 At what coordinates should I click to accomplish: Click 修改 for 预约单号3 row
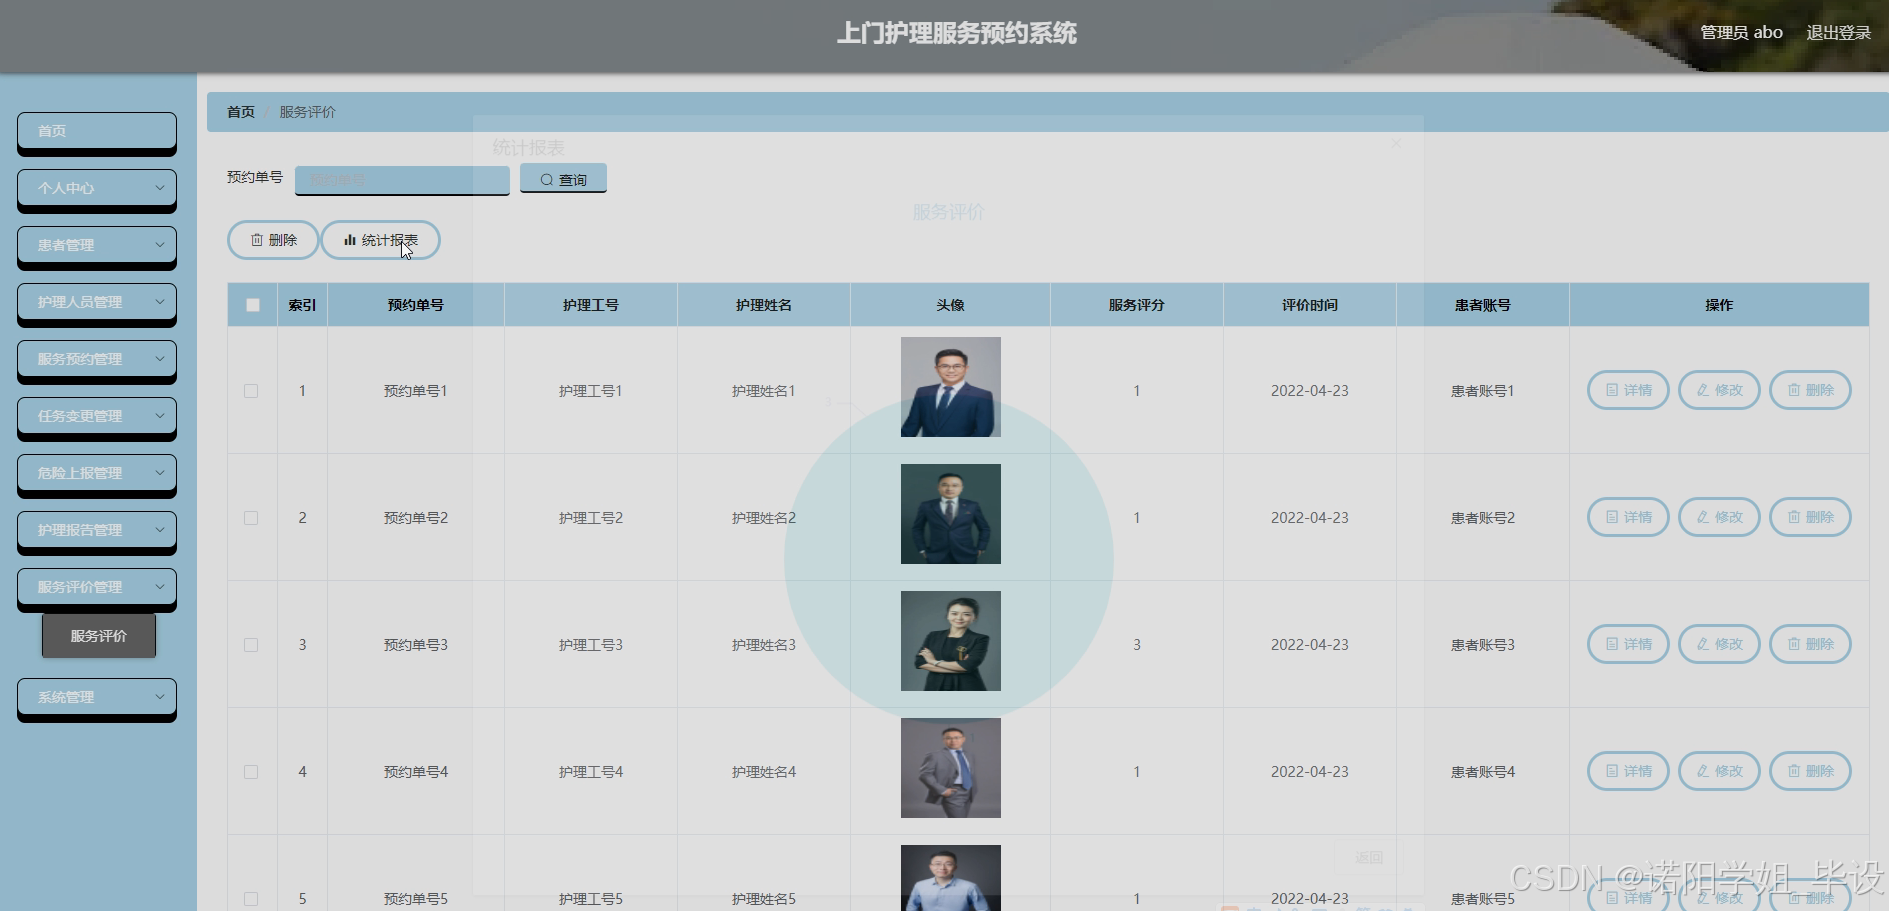(x=1719, y=644)
